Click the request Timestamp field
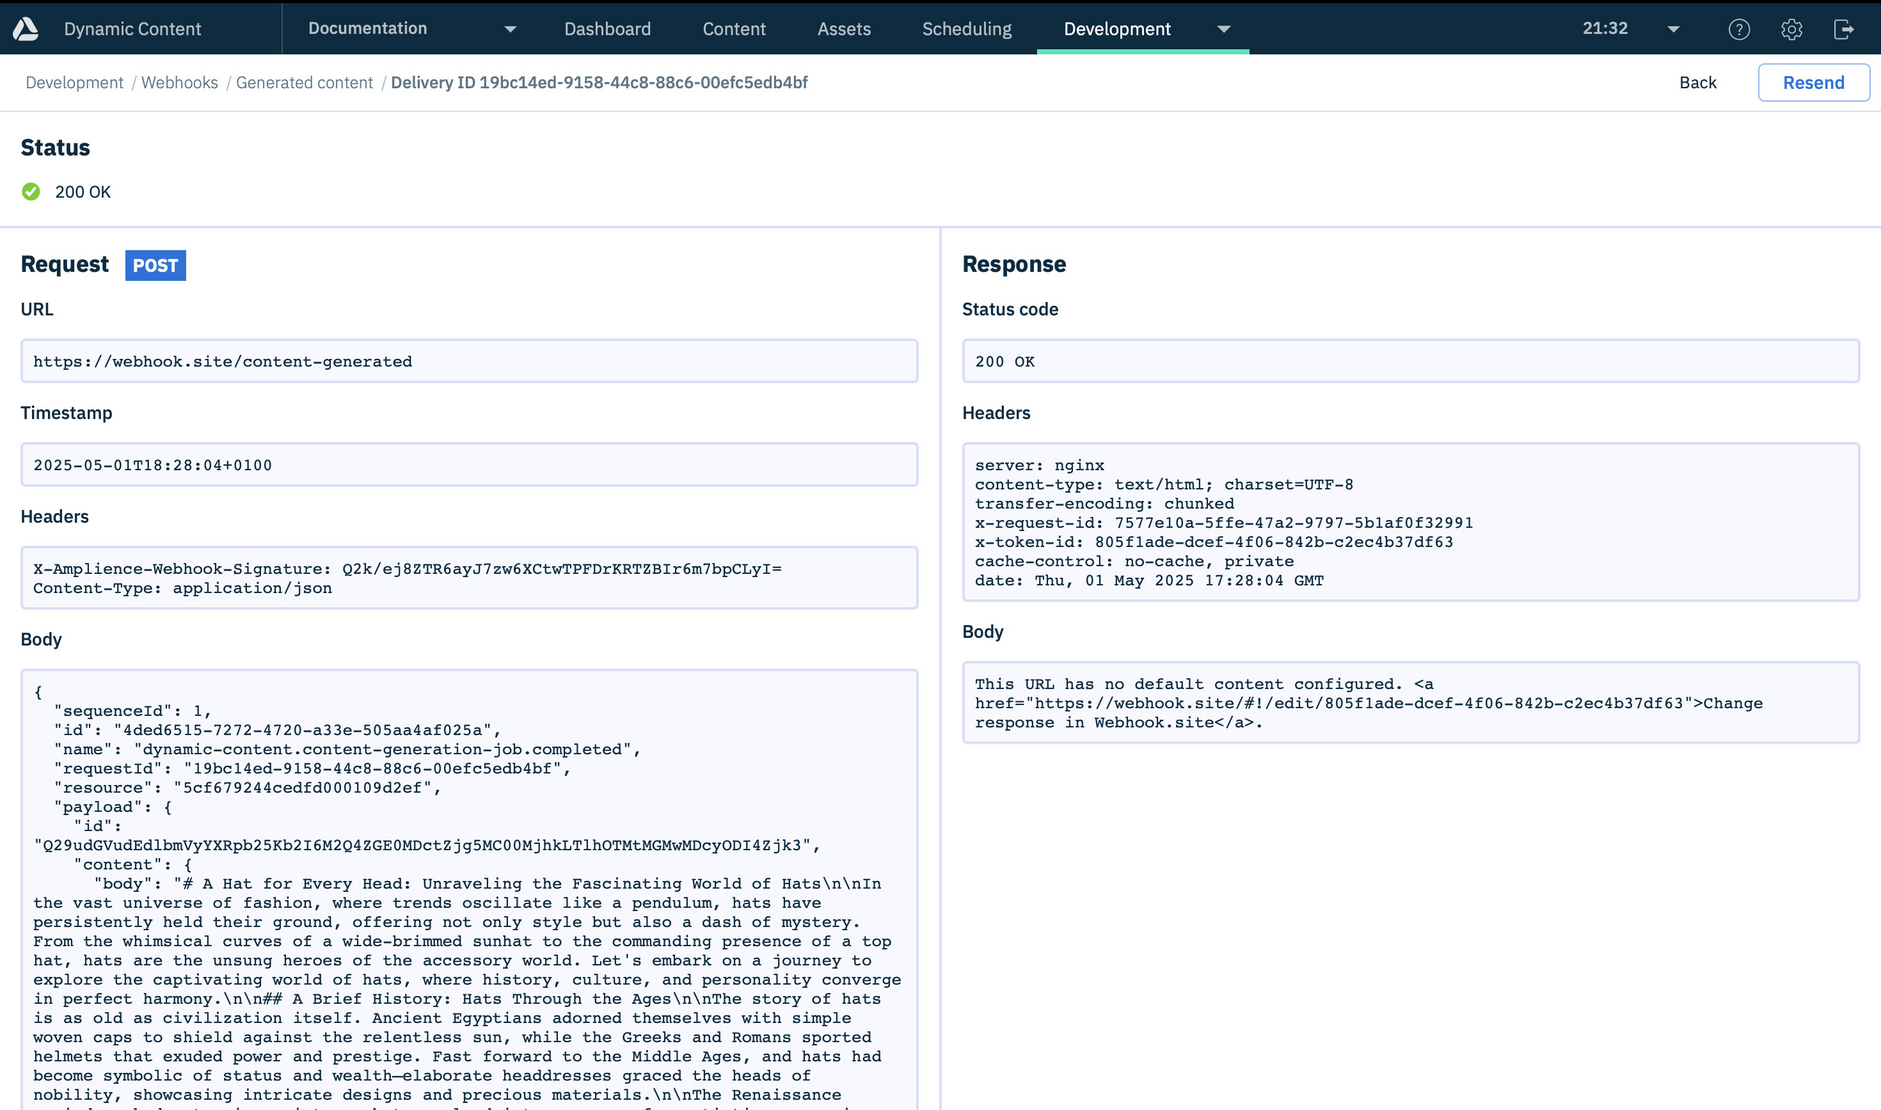Screen dimensions: 1881x1110 [x=469, y=464]
